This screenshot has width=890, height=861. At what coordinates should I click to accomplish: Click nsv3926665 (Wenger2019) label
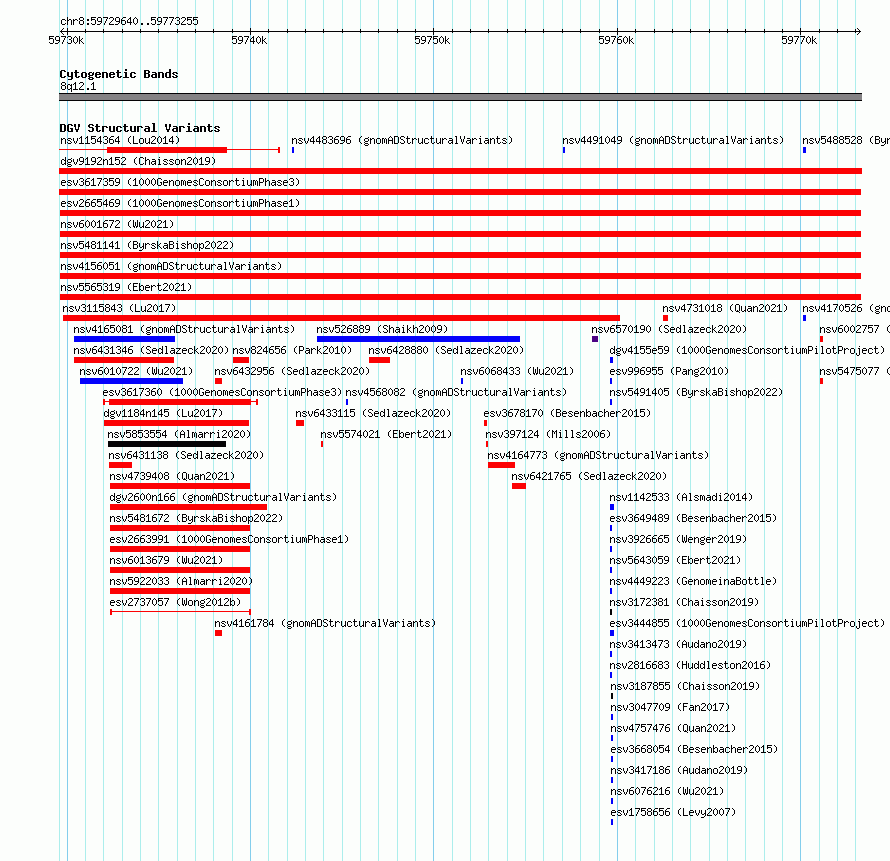[x=678, y=539]
